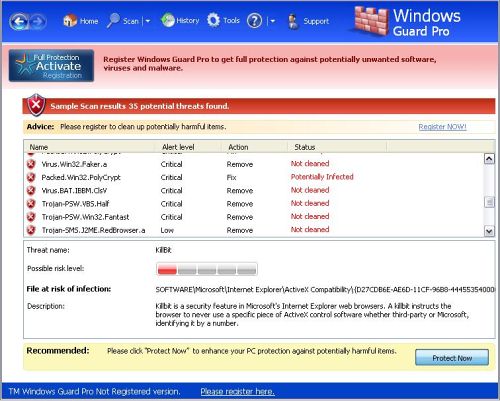Click Remove action for Trojan-PSW.VBS.Half

[240, 204]
